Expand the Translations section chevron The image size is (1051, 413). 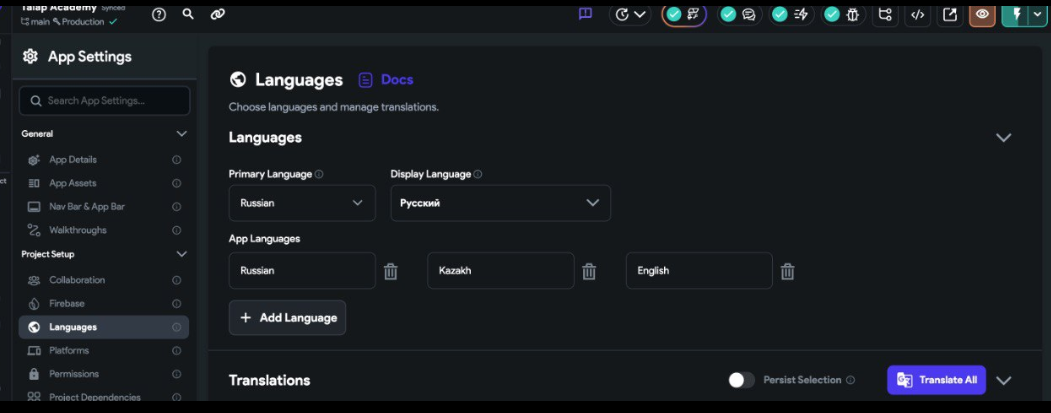(1003, 380)
